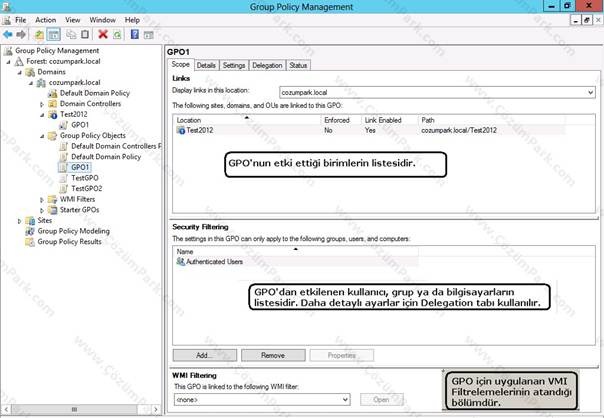Click the tree pane horizontal scrollbar thumb
Image resolution: width=604 pixels, height=418 pixels.
[74, 409]
